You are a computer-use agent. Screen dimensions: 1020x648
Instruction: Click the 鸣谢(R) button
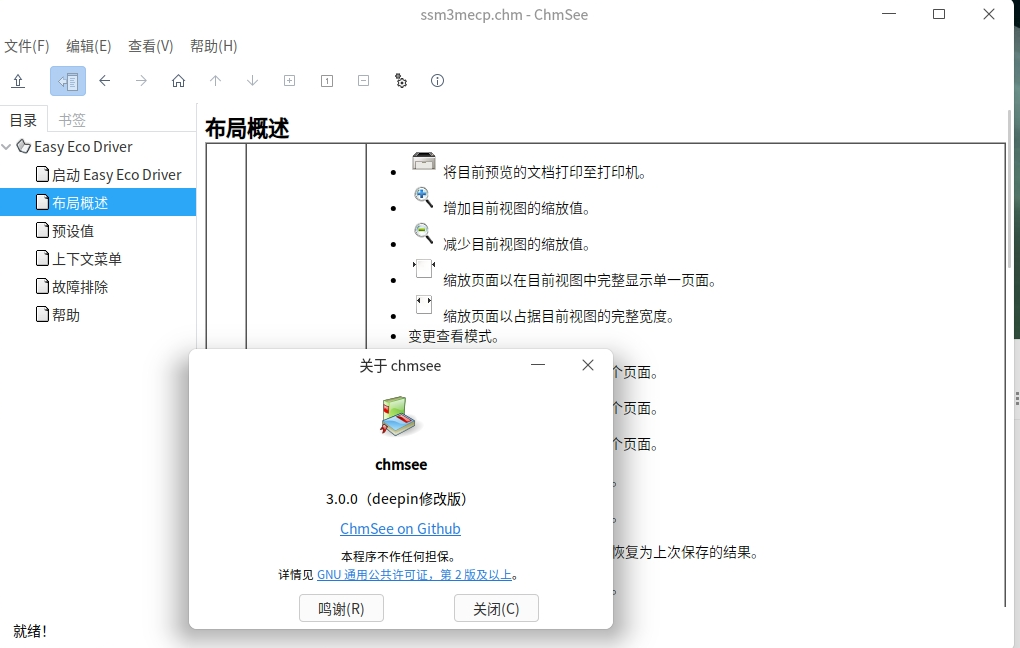coord(341,608)
